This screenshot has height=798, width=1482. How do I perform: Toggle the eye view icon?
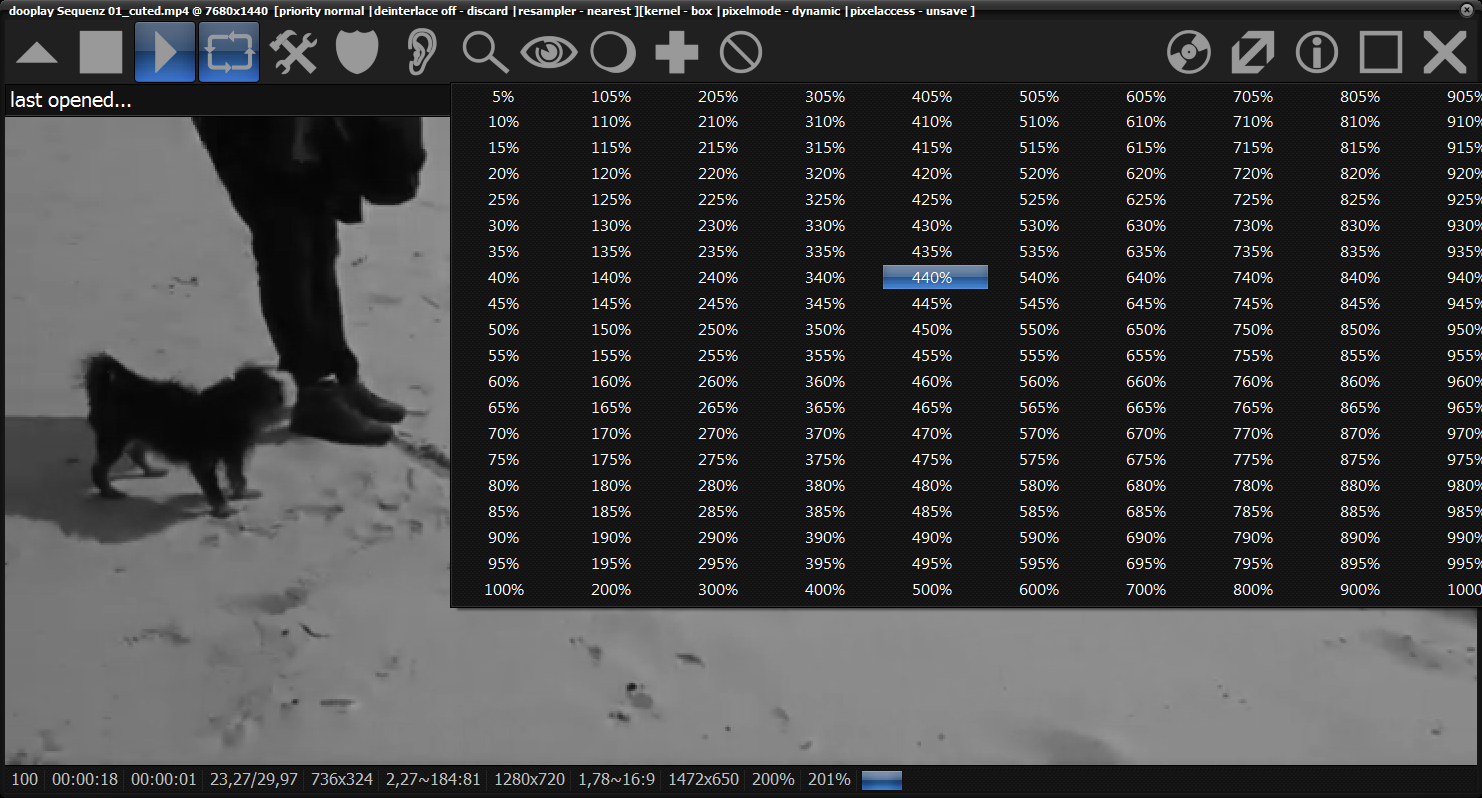click(x=549, y=52)
